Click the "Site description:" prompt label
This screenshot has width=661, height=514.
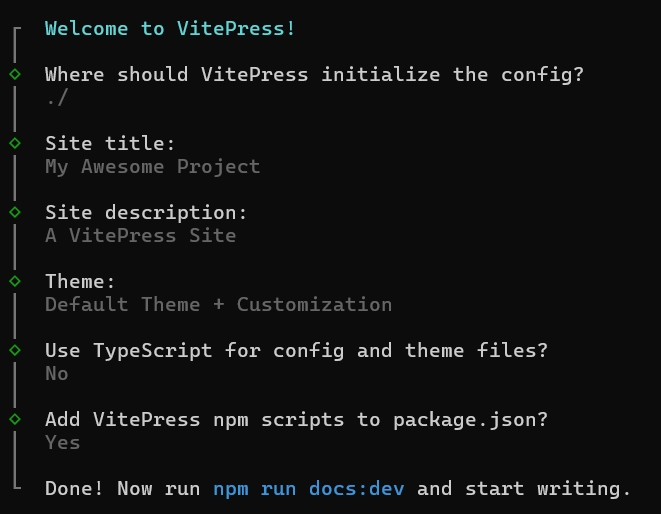[x=146, y=213]
